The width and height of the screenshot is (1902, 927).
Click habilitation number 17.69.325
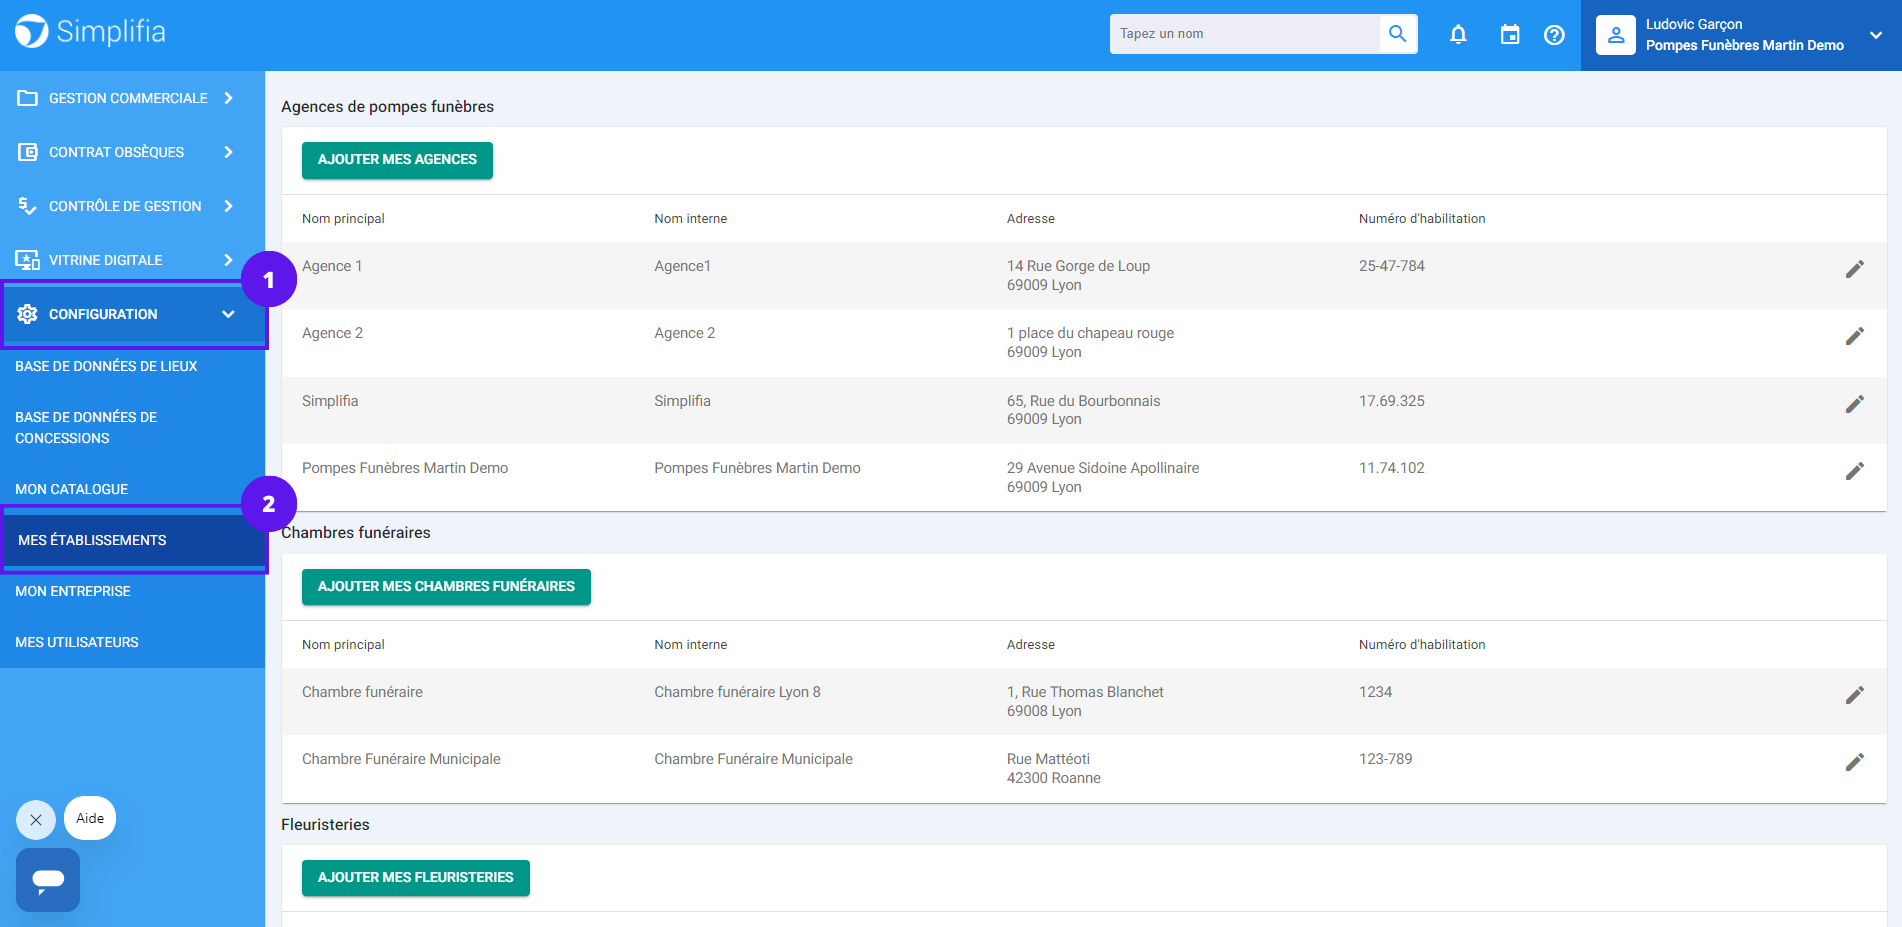click(1391, 401)
